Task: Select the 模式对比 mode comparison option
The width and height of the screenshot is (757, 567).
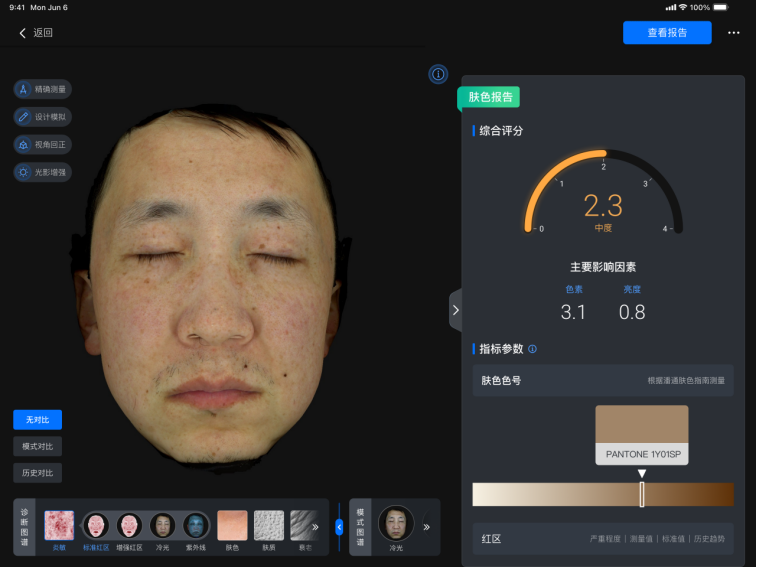Action: point(38,446)
